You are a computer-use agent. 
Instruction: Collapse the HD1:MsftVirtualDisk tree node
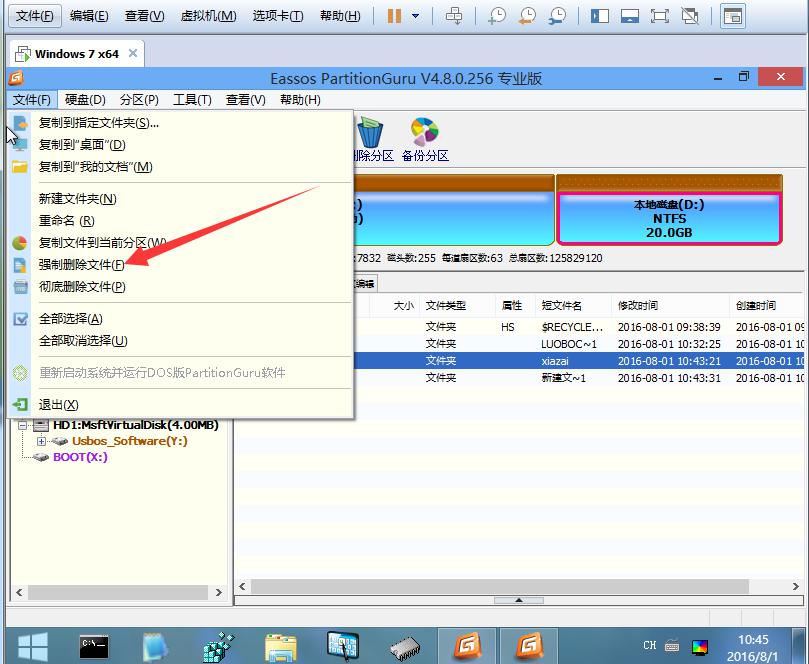pyautogui.click(x=24, y=425)
